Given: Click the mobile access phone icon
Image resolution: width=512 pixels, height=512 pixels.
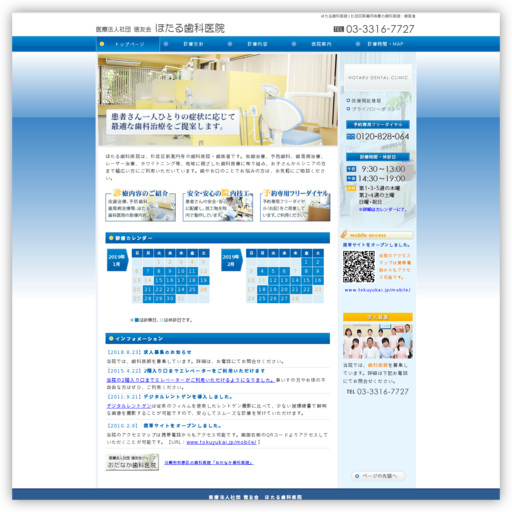Looking at the screenshot, I should click(x=344, y=234).
